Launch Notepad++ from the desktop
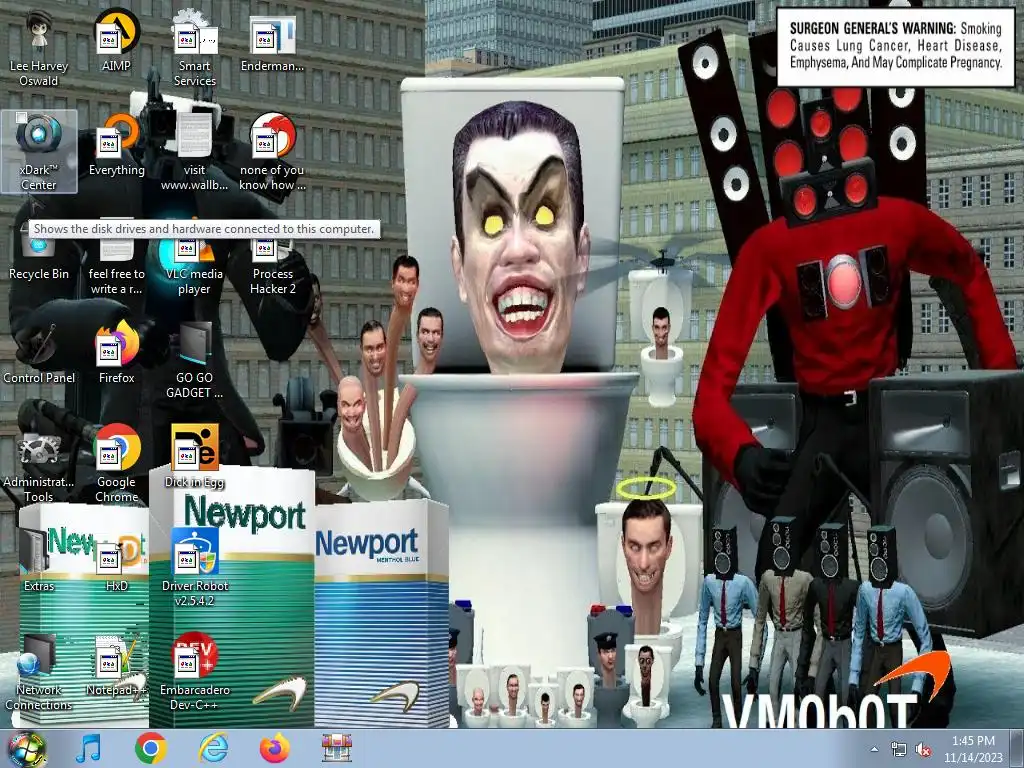The width and height of the screenshot is (1024, 768). tap(116, 665)
